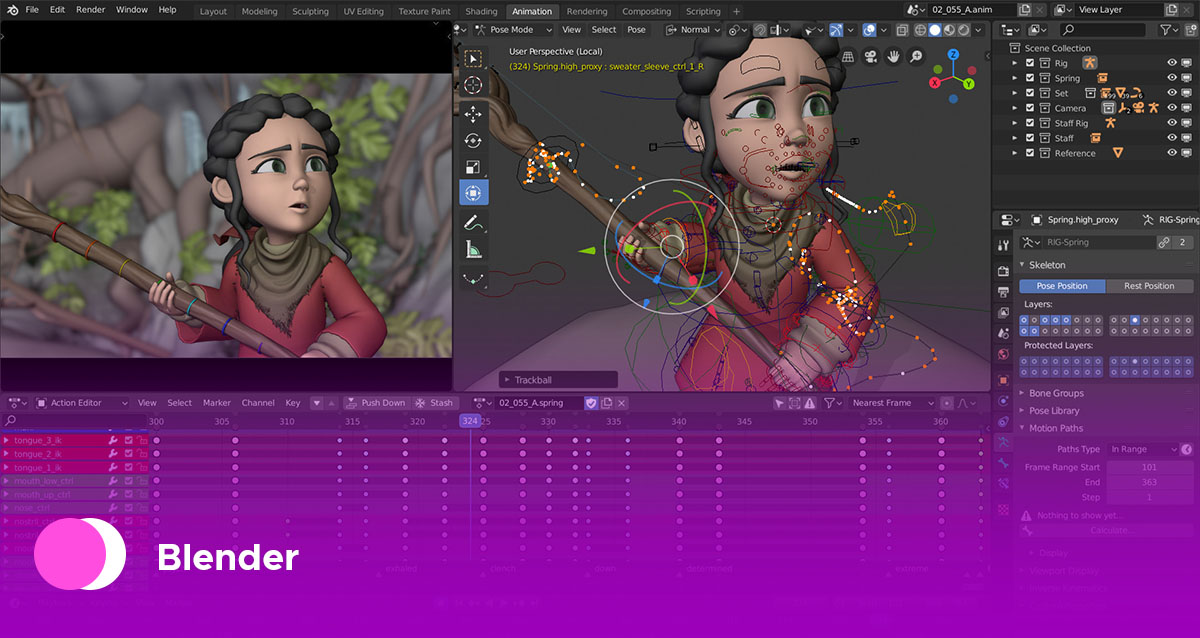The image size is (1200, 638).
Task: Select the Scale tool
Action: click(474, 167)
